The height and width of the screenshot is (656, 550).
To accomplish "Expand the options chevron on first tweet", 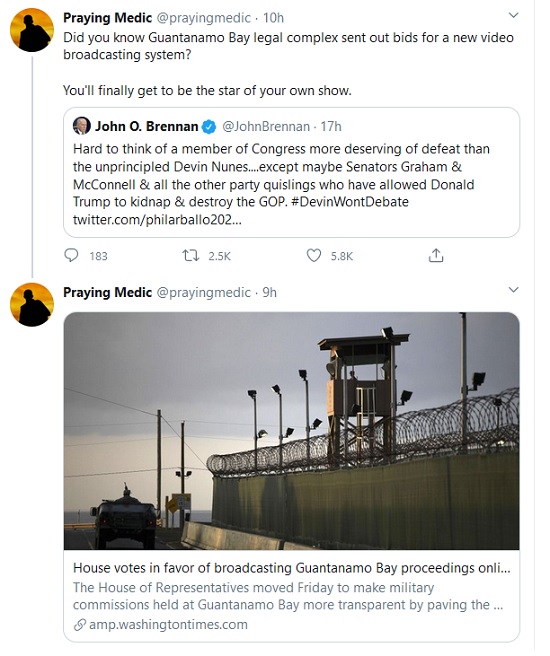I will click(513, 15).
